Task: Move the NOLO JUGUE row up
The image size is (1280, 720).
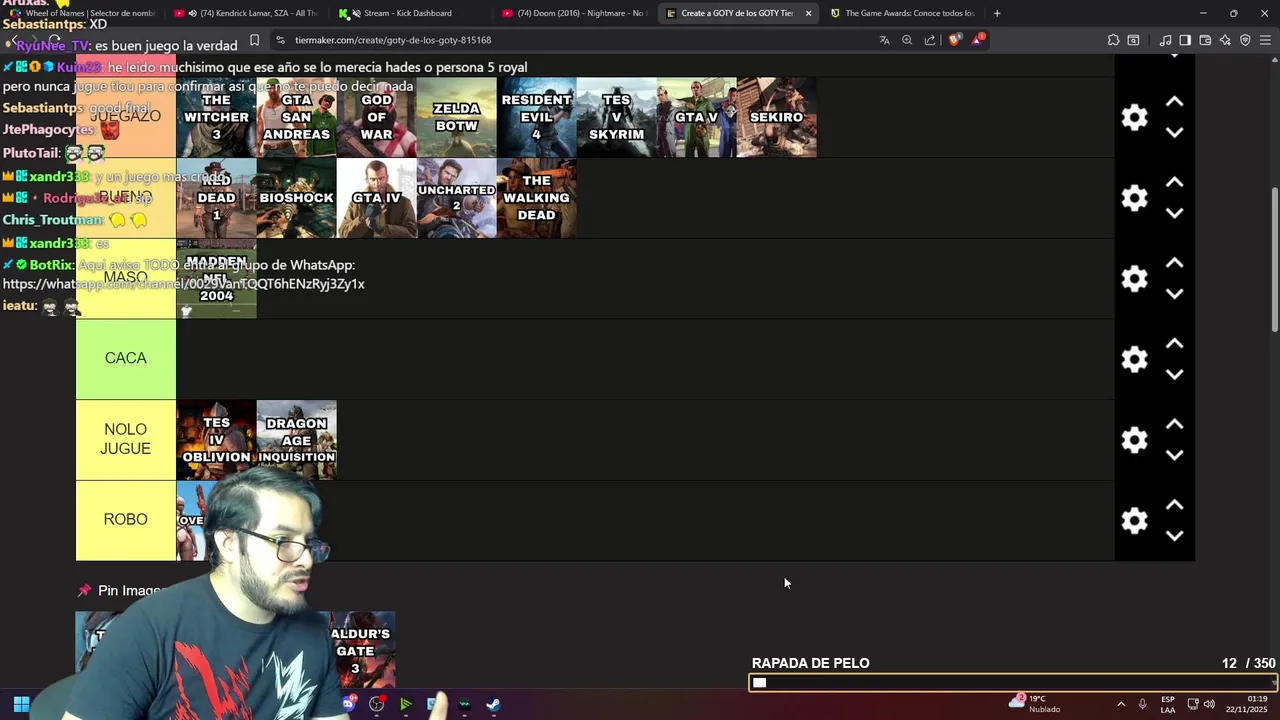Action: pos(1175,425)
